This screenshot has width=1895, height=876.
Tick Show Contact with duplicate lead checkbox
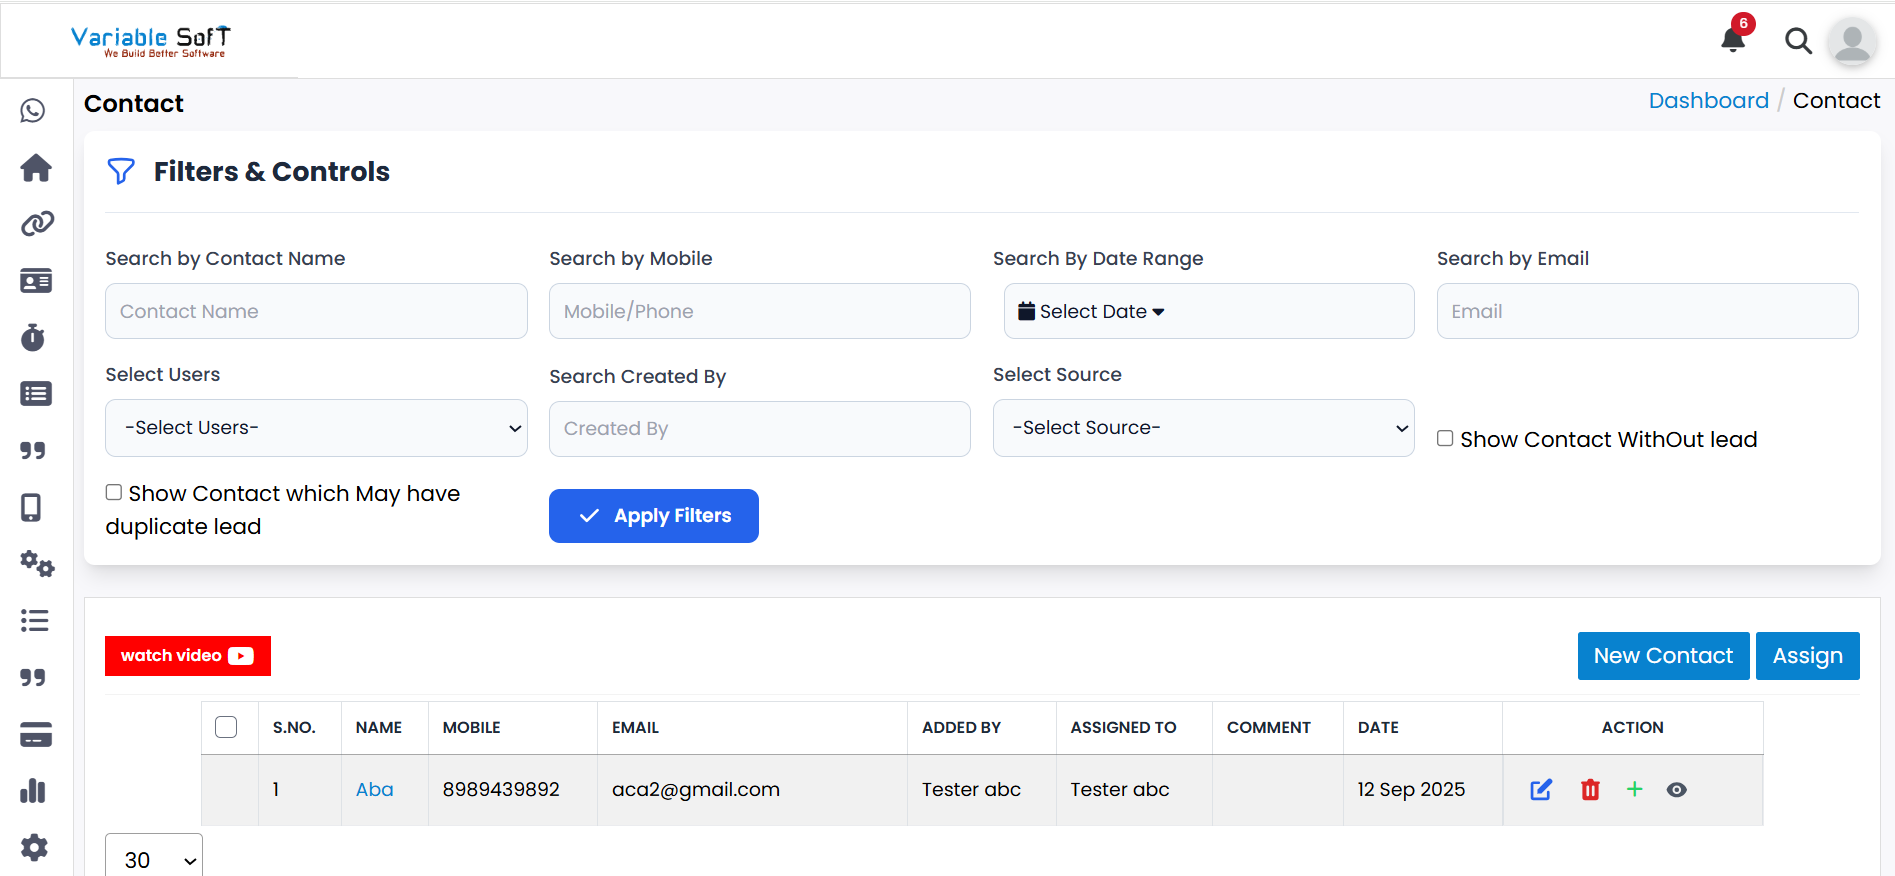pos(114,492)
